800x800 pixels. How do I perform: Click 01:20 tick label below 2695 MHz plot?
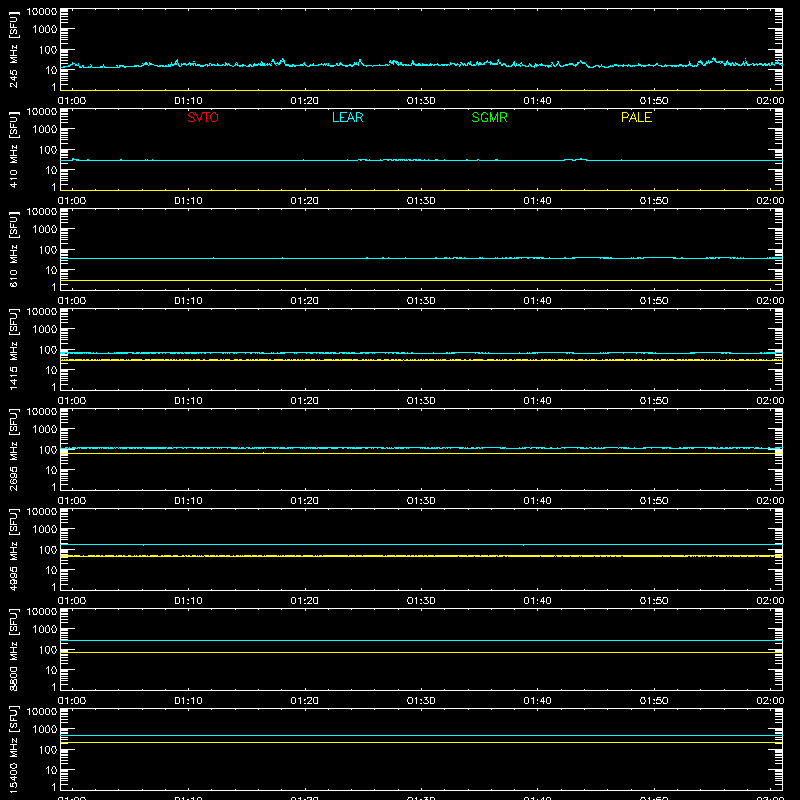(305, 501)
